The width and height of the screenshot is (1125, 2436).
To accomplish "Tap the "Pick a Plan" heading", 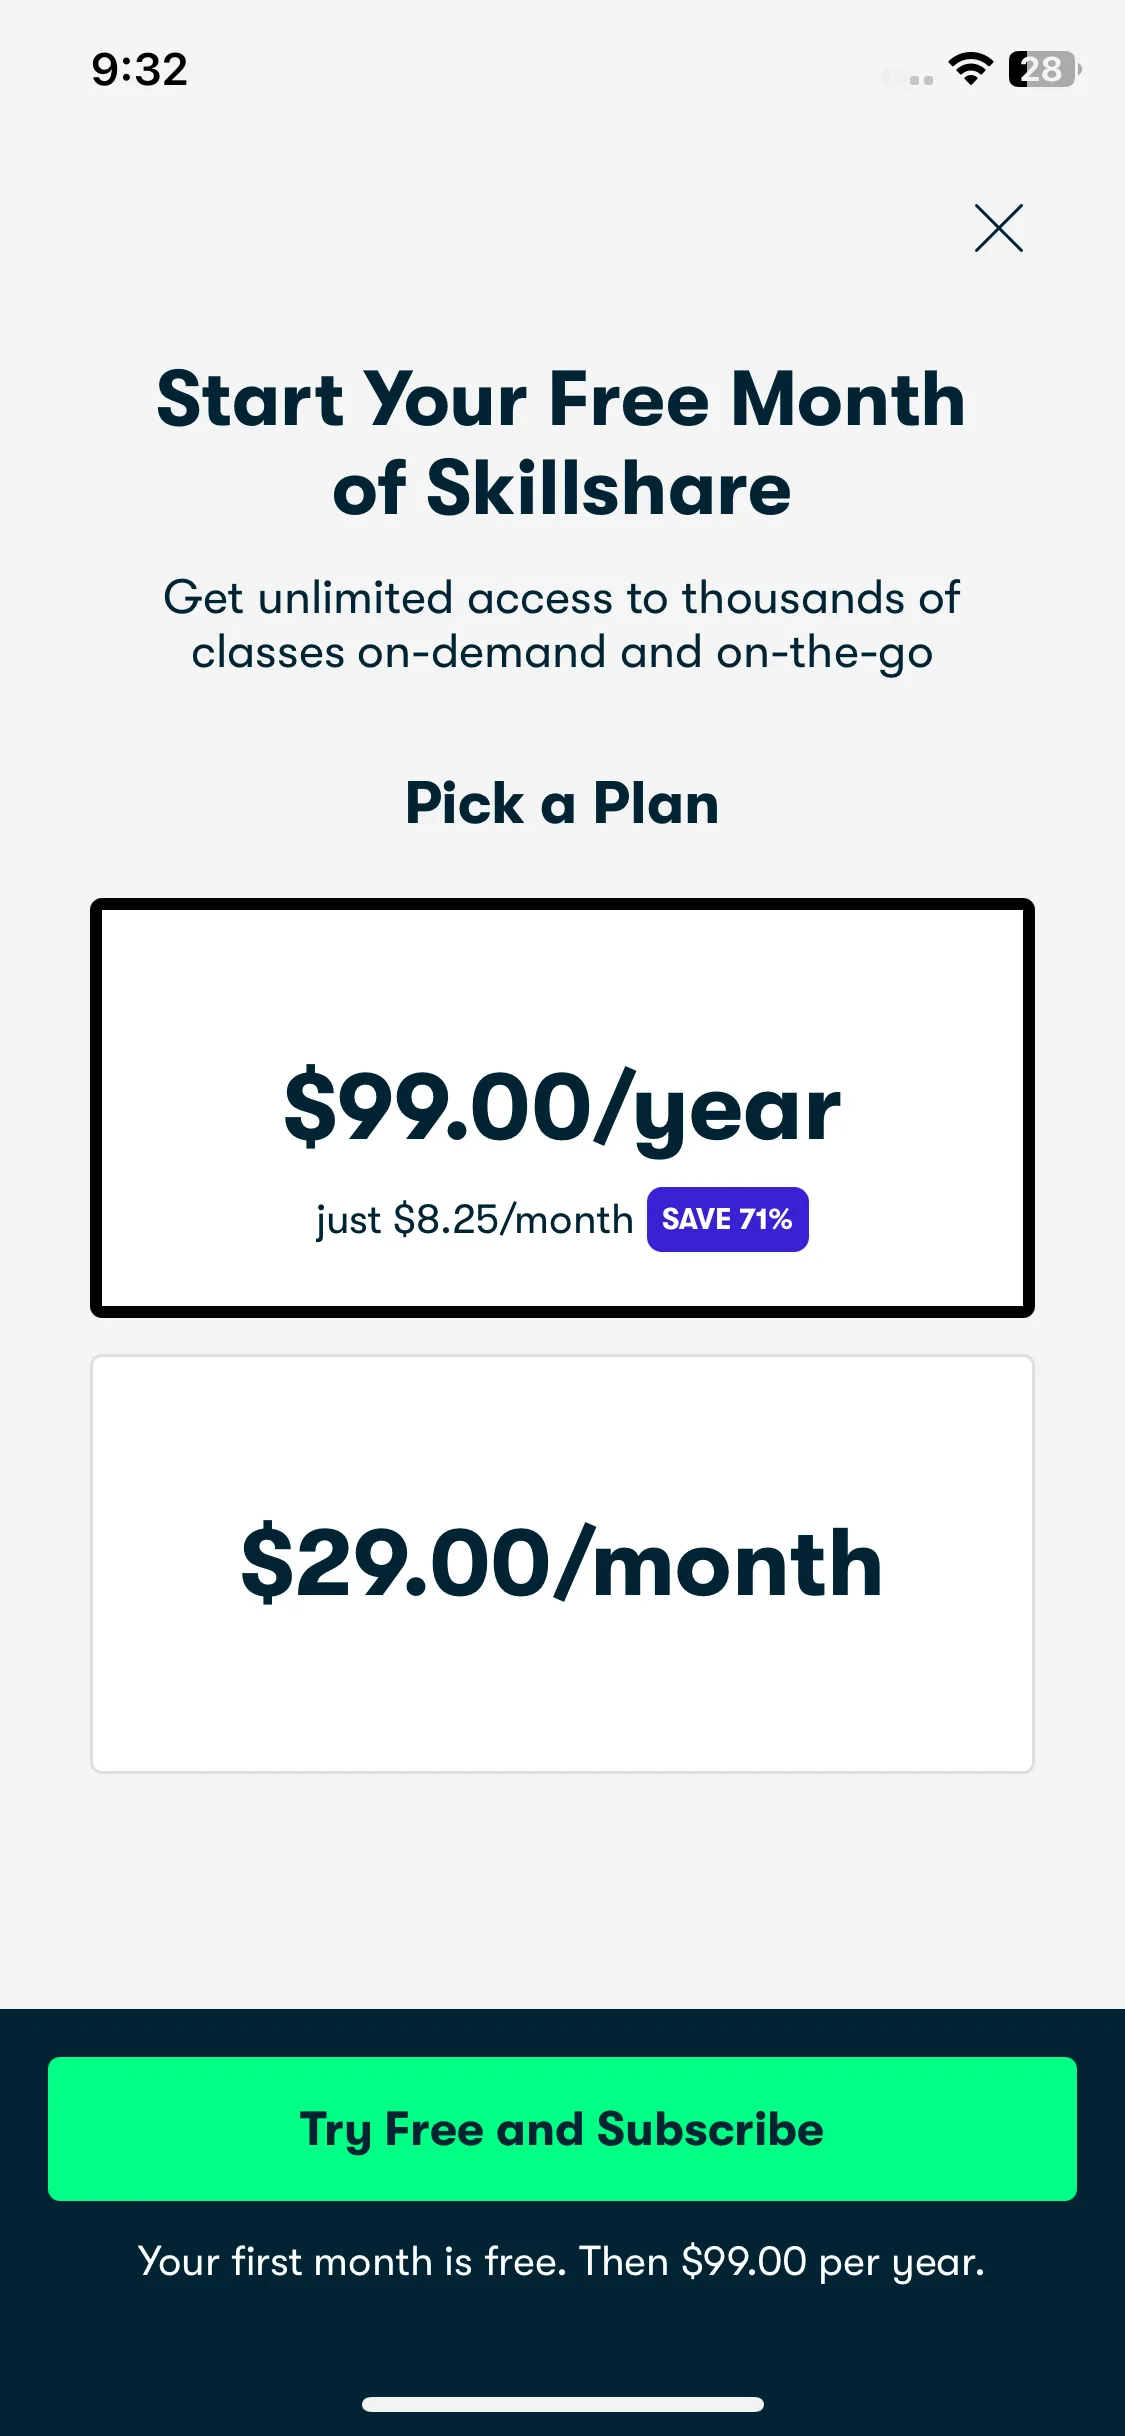I will (x=562, y=803).
